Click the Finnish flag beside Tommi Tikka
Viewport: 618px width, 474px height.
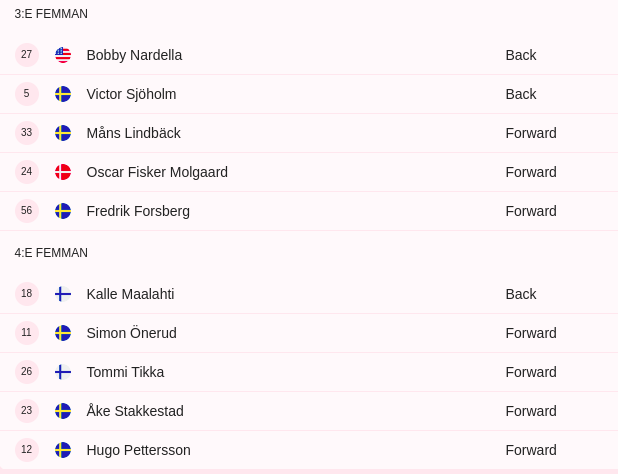pyautogui.click(x=63, y=372)
